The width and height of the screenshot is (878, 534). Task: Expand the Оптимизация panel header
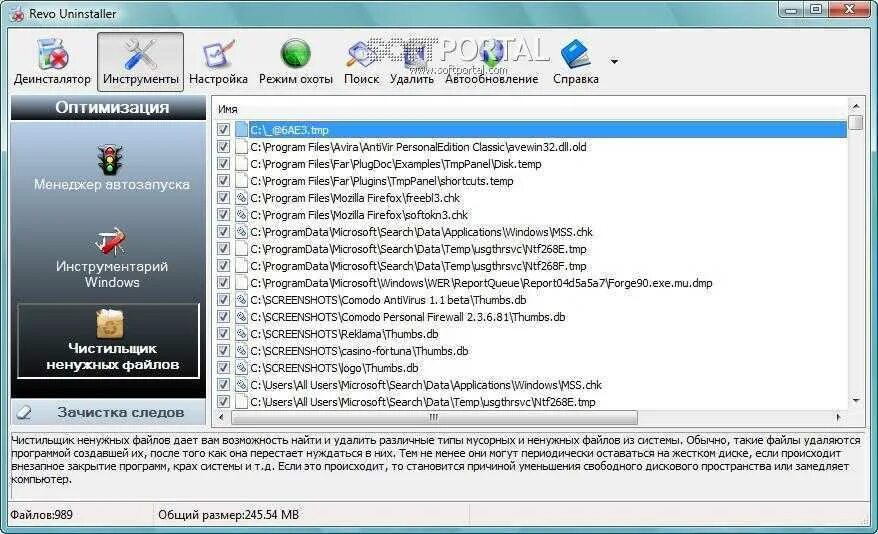click(x=109, y=107)
